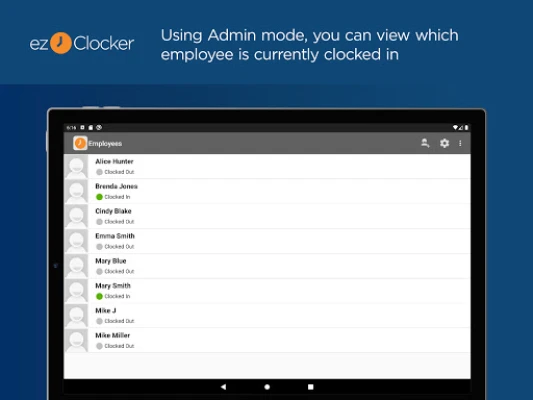Click the Employees title in header

pos(105,143)
